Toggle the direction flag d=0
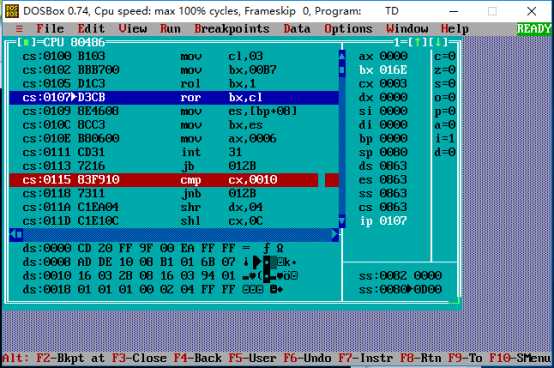 (x=445, y=152)
